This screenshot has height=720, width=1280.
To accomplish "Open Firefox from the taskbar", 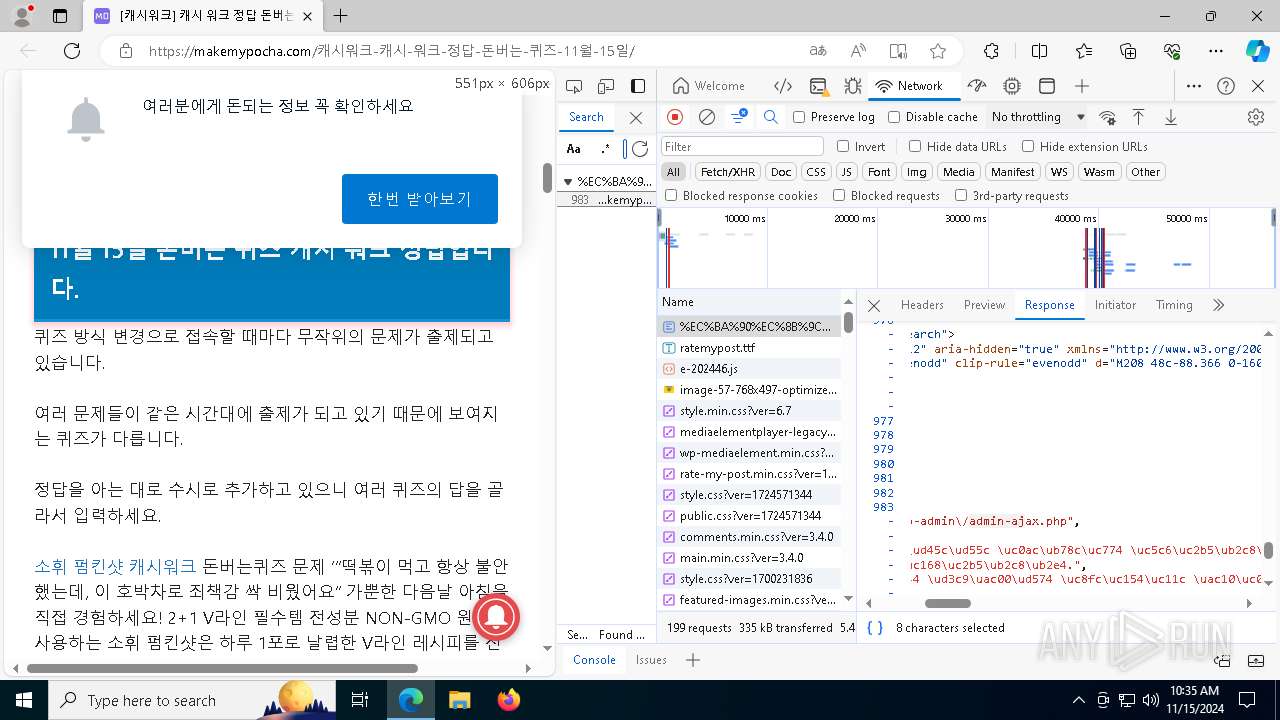I will [x=509, y=700].
